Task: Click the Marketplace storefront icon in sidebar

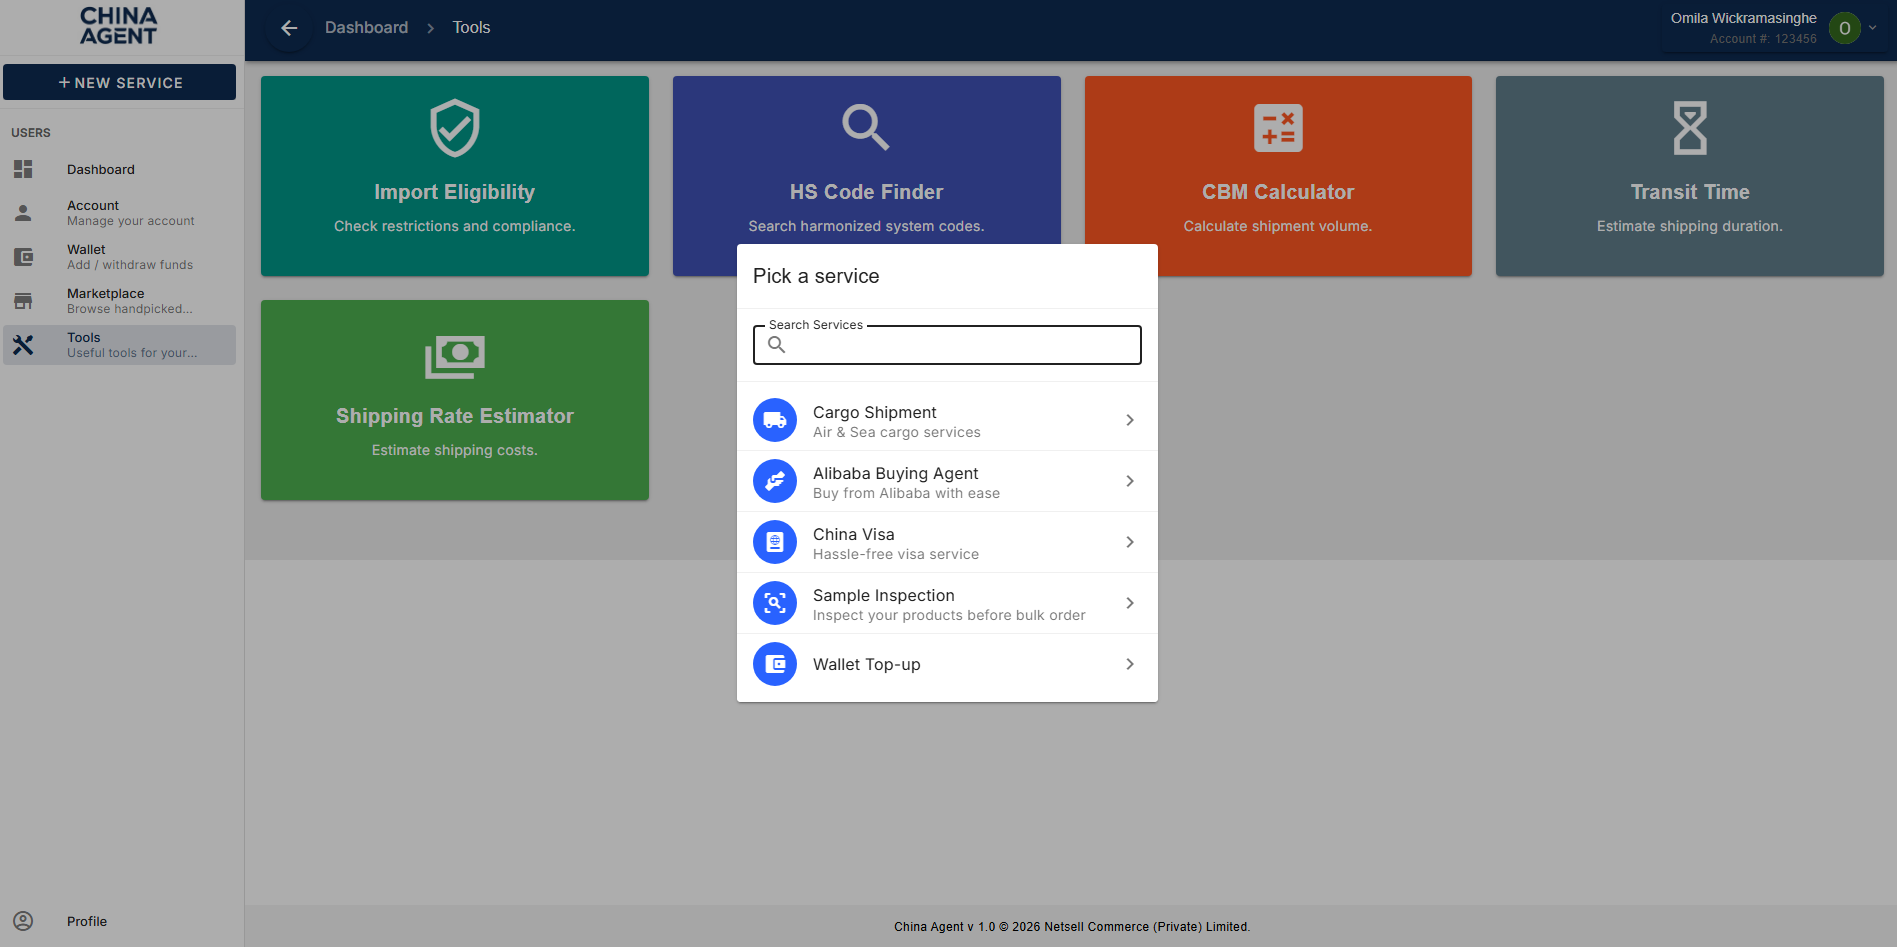Action: tap(23, 301)
